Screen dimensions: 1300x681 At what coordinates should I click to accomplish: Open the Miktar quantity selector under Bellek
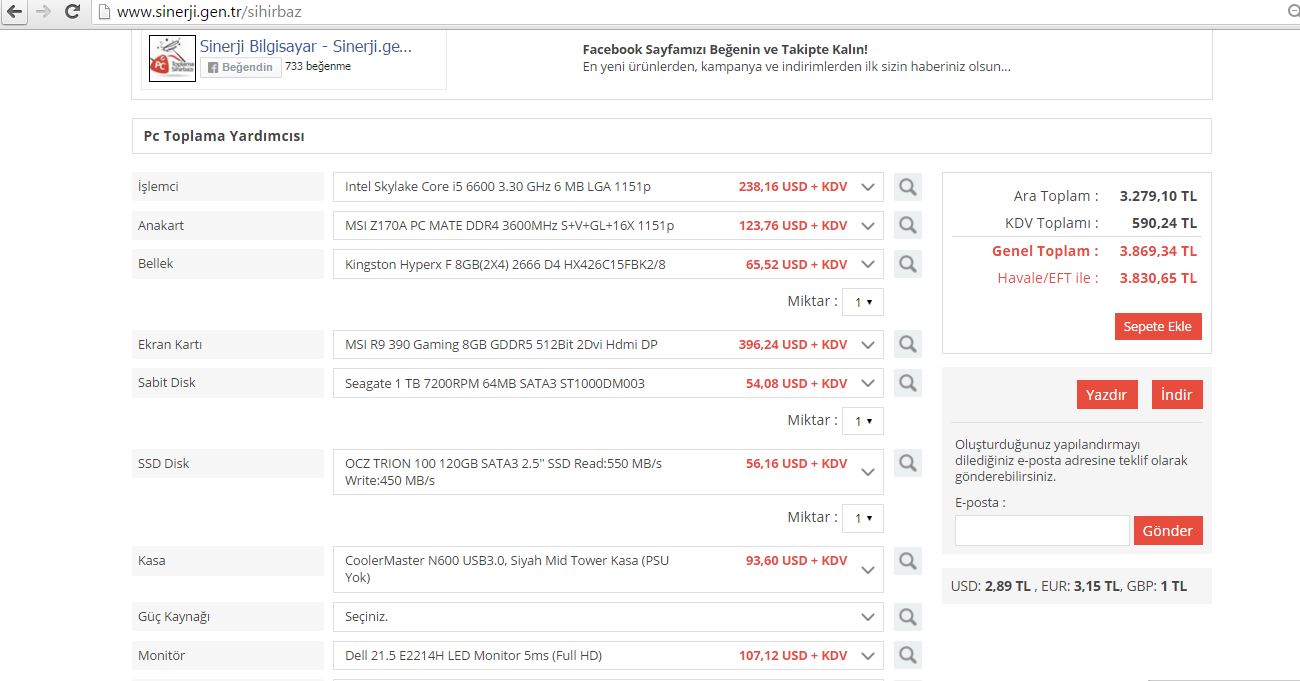(x=863, y=301)
